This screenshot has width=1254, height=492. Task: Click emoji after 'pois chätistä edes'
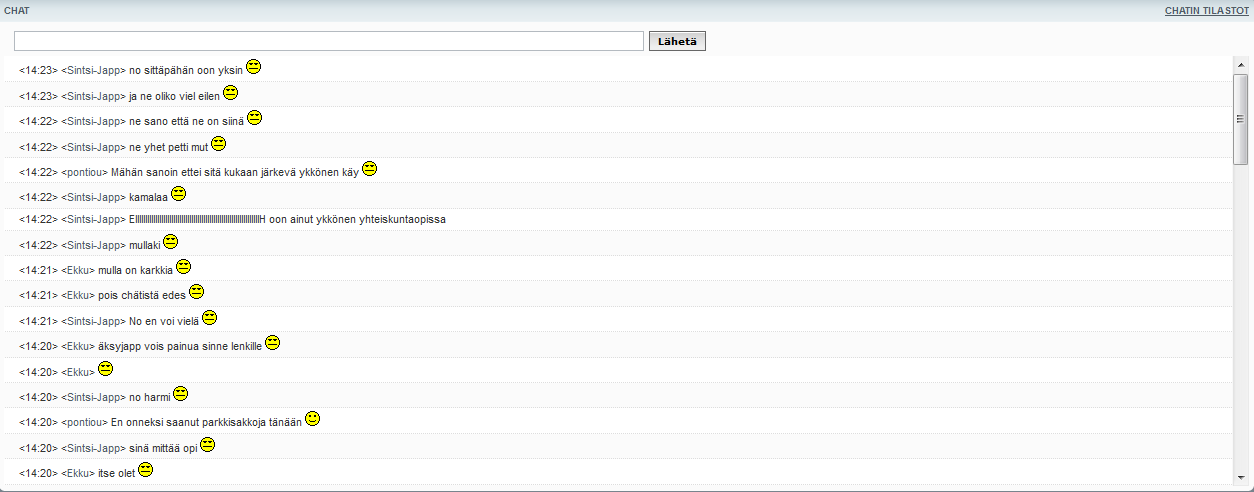click(197, 292)
